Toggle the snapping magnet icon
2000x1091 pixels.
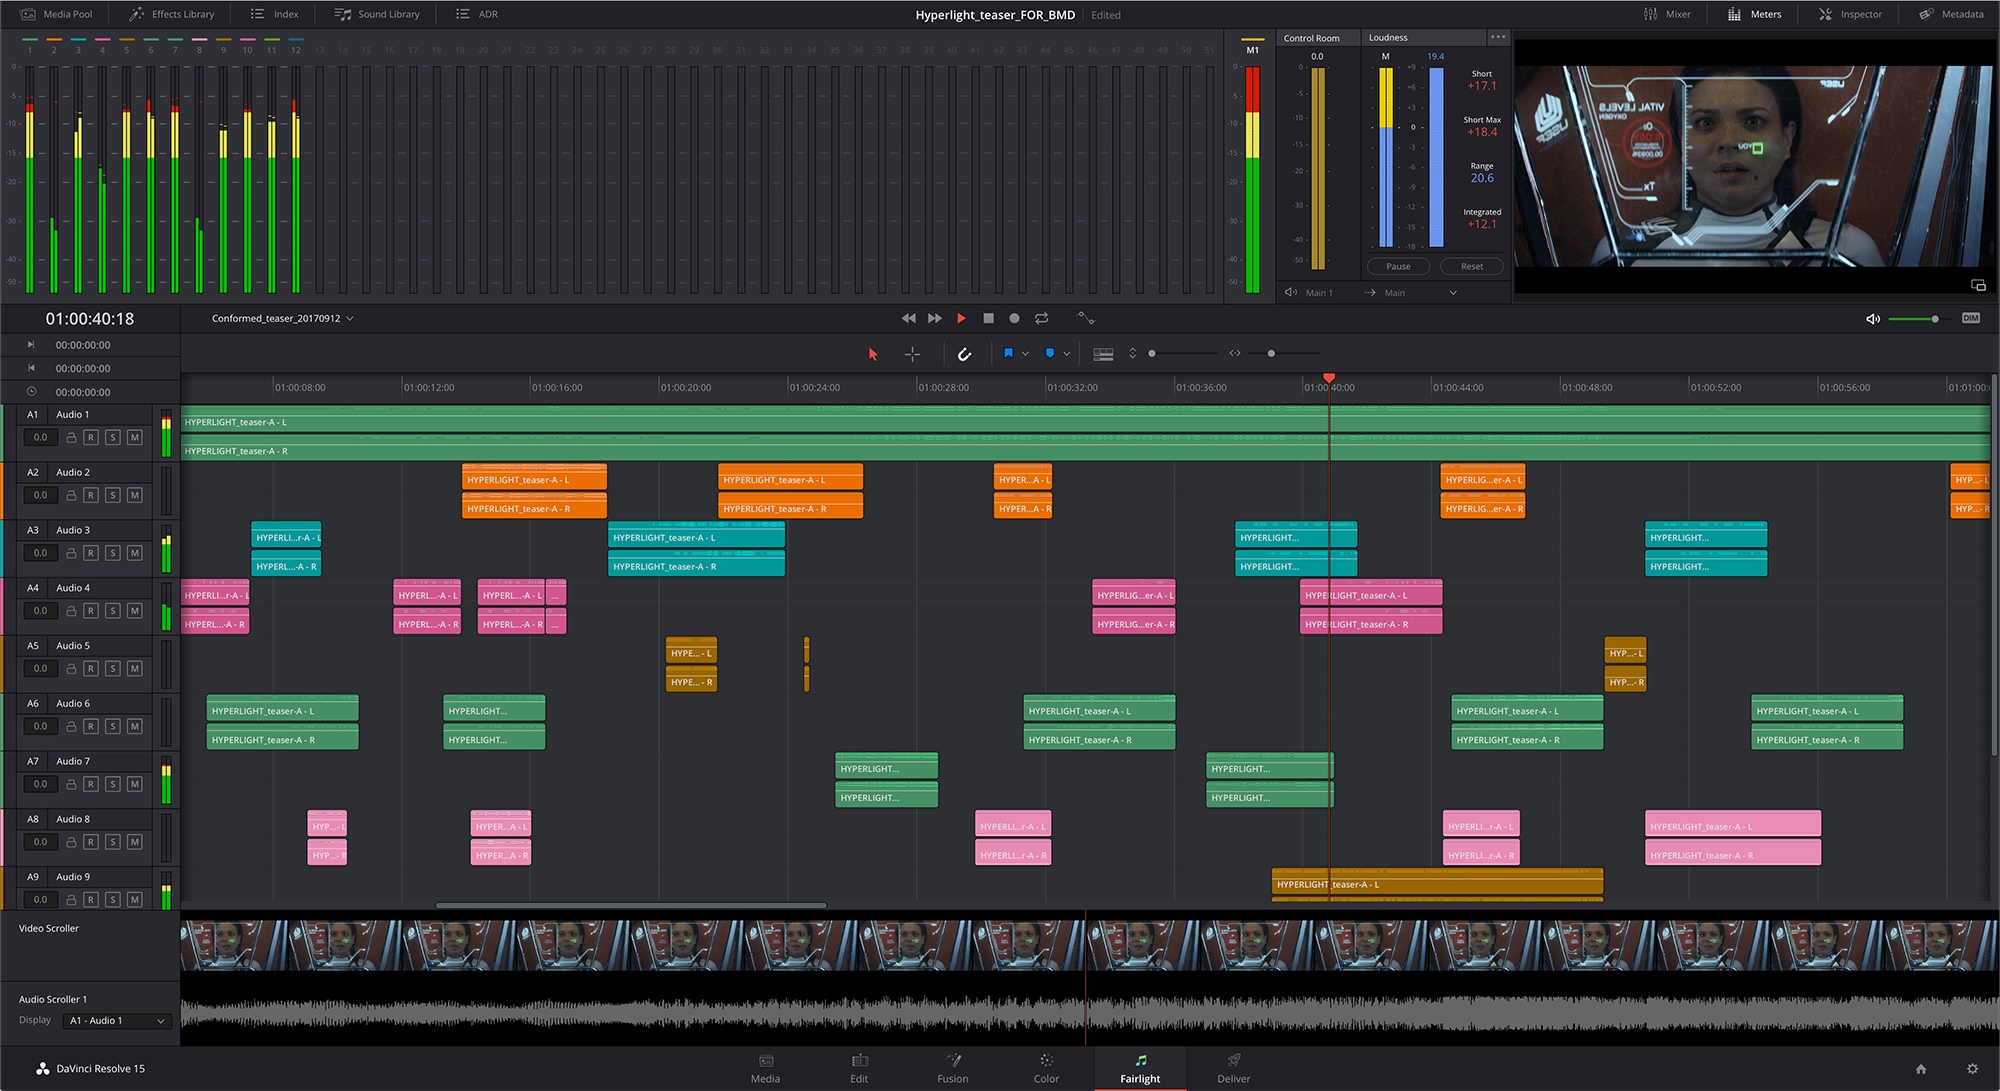click(964, 354)
